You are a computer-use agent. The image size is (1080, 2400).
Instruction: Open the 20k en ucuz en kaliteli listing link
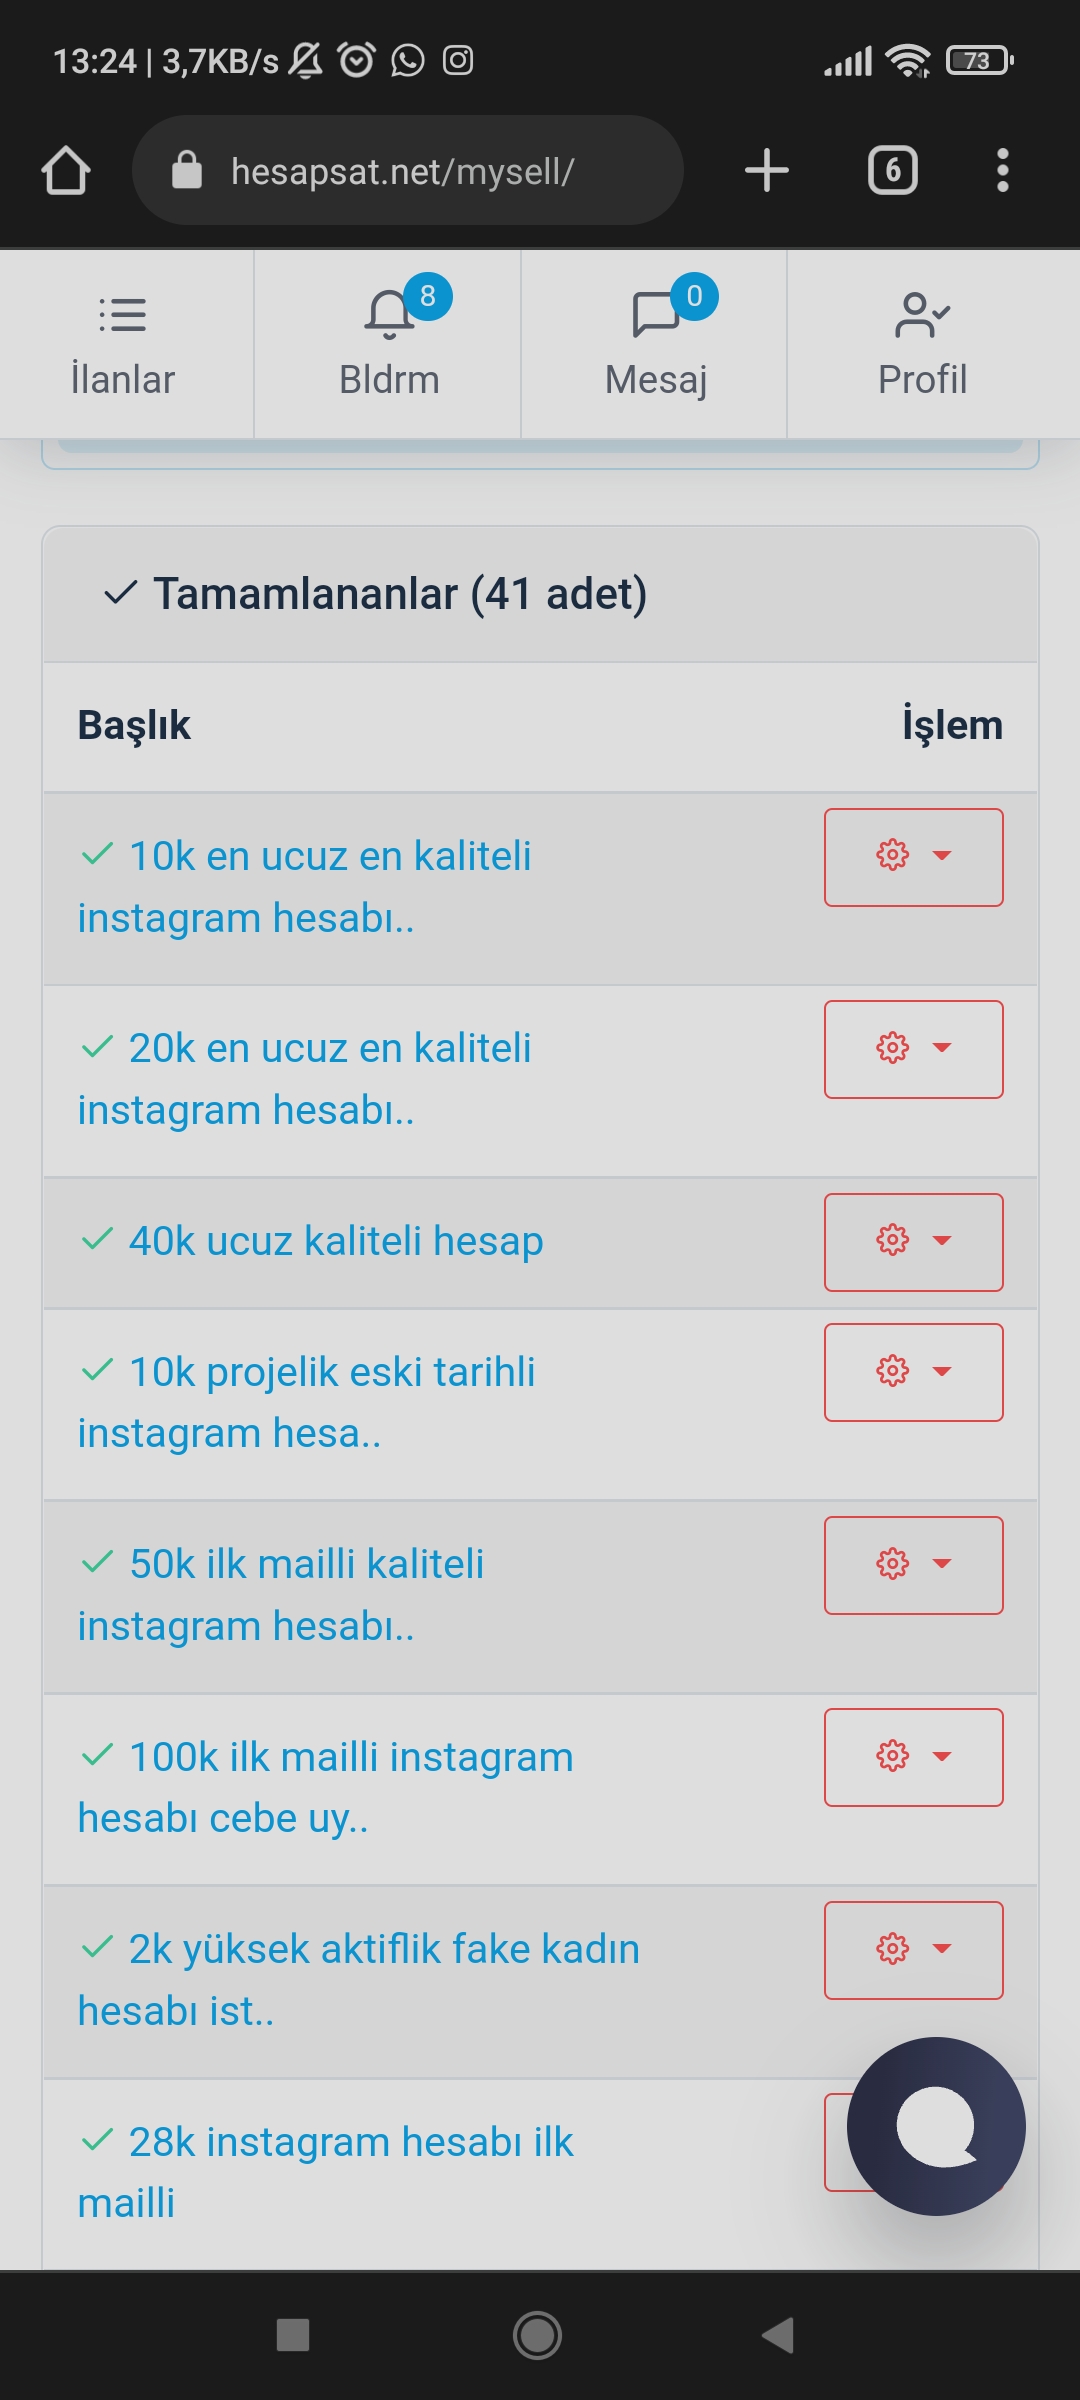tap(305, 1079)
